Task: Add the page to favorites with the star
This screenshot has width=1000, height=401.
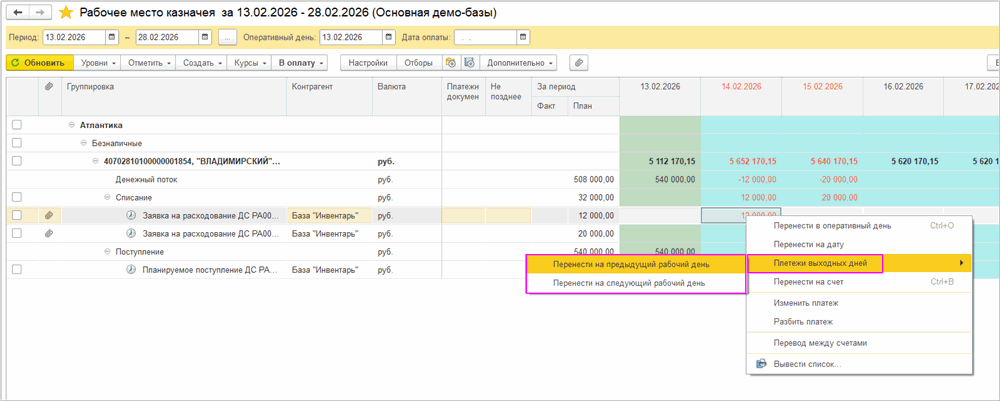Action: click(x=66, y=13)
